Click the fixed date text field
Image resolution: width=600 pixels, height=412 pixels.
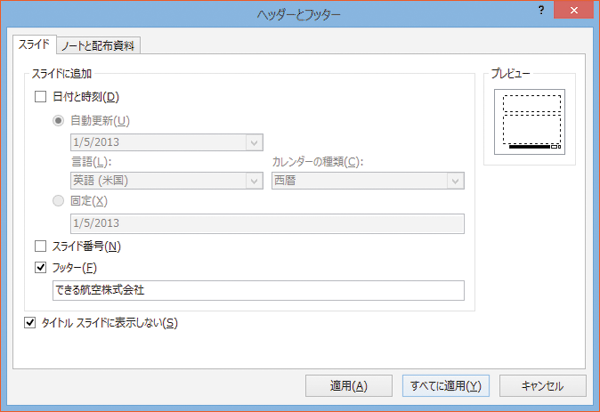pos(267,223)
